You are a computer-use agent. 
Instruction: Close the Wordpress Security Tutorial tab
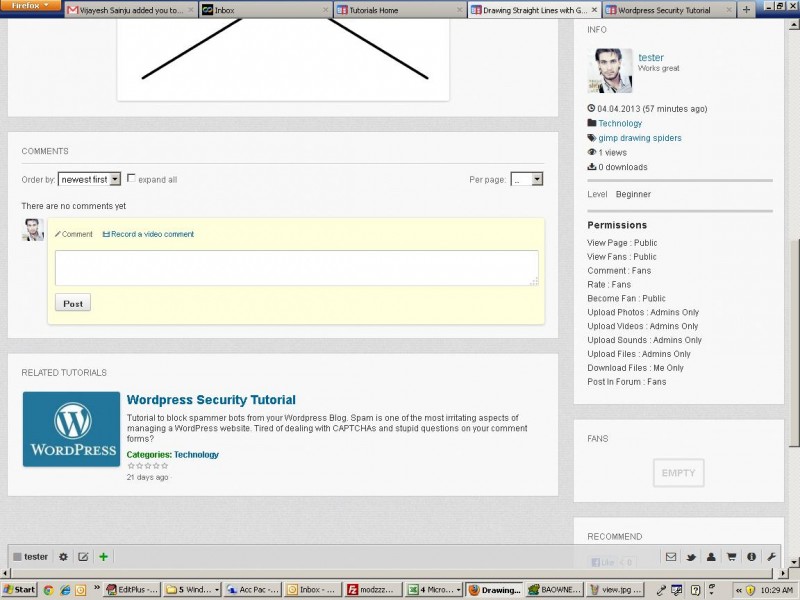729,10
